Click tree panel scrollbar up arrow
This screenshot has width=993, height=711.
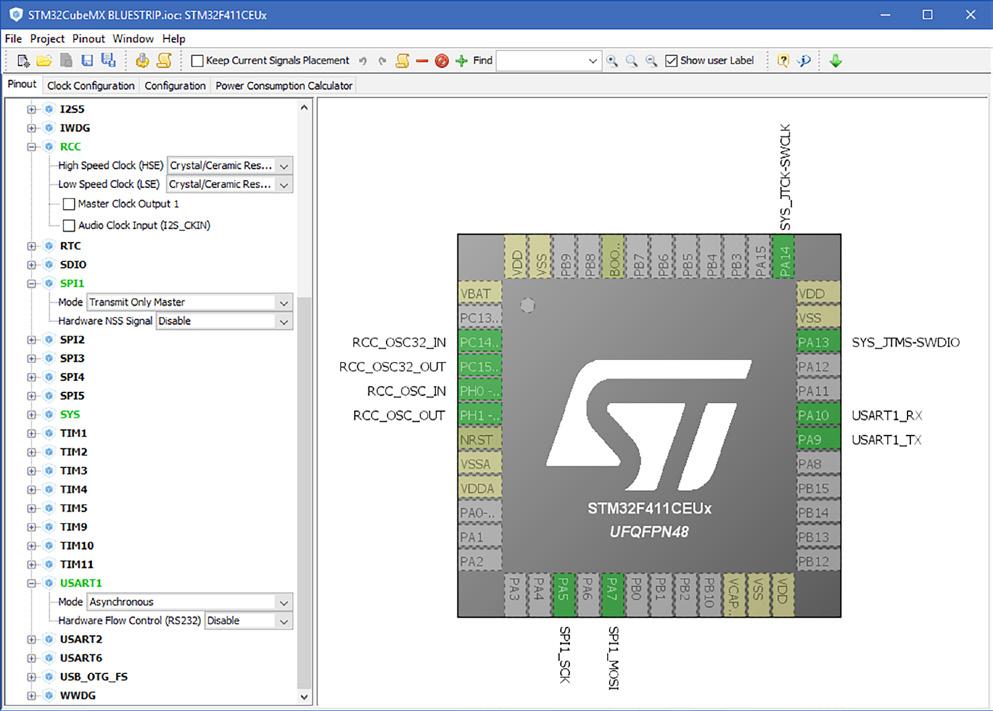304,108
